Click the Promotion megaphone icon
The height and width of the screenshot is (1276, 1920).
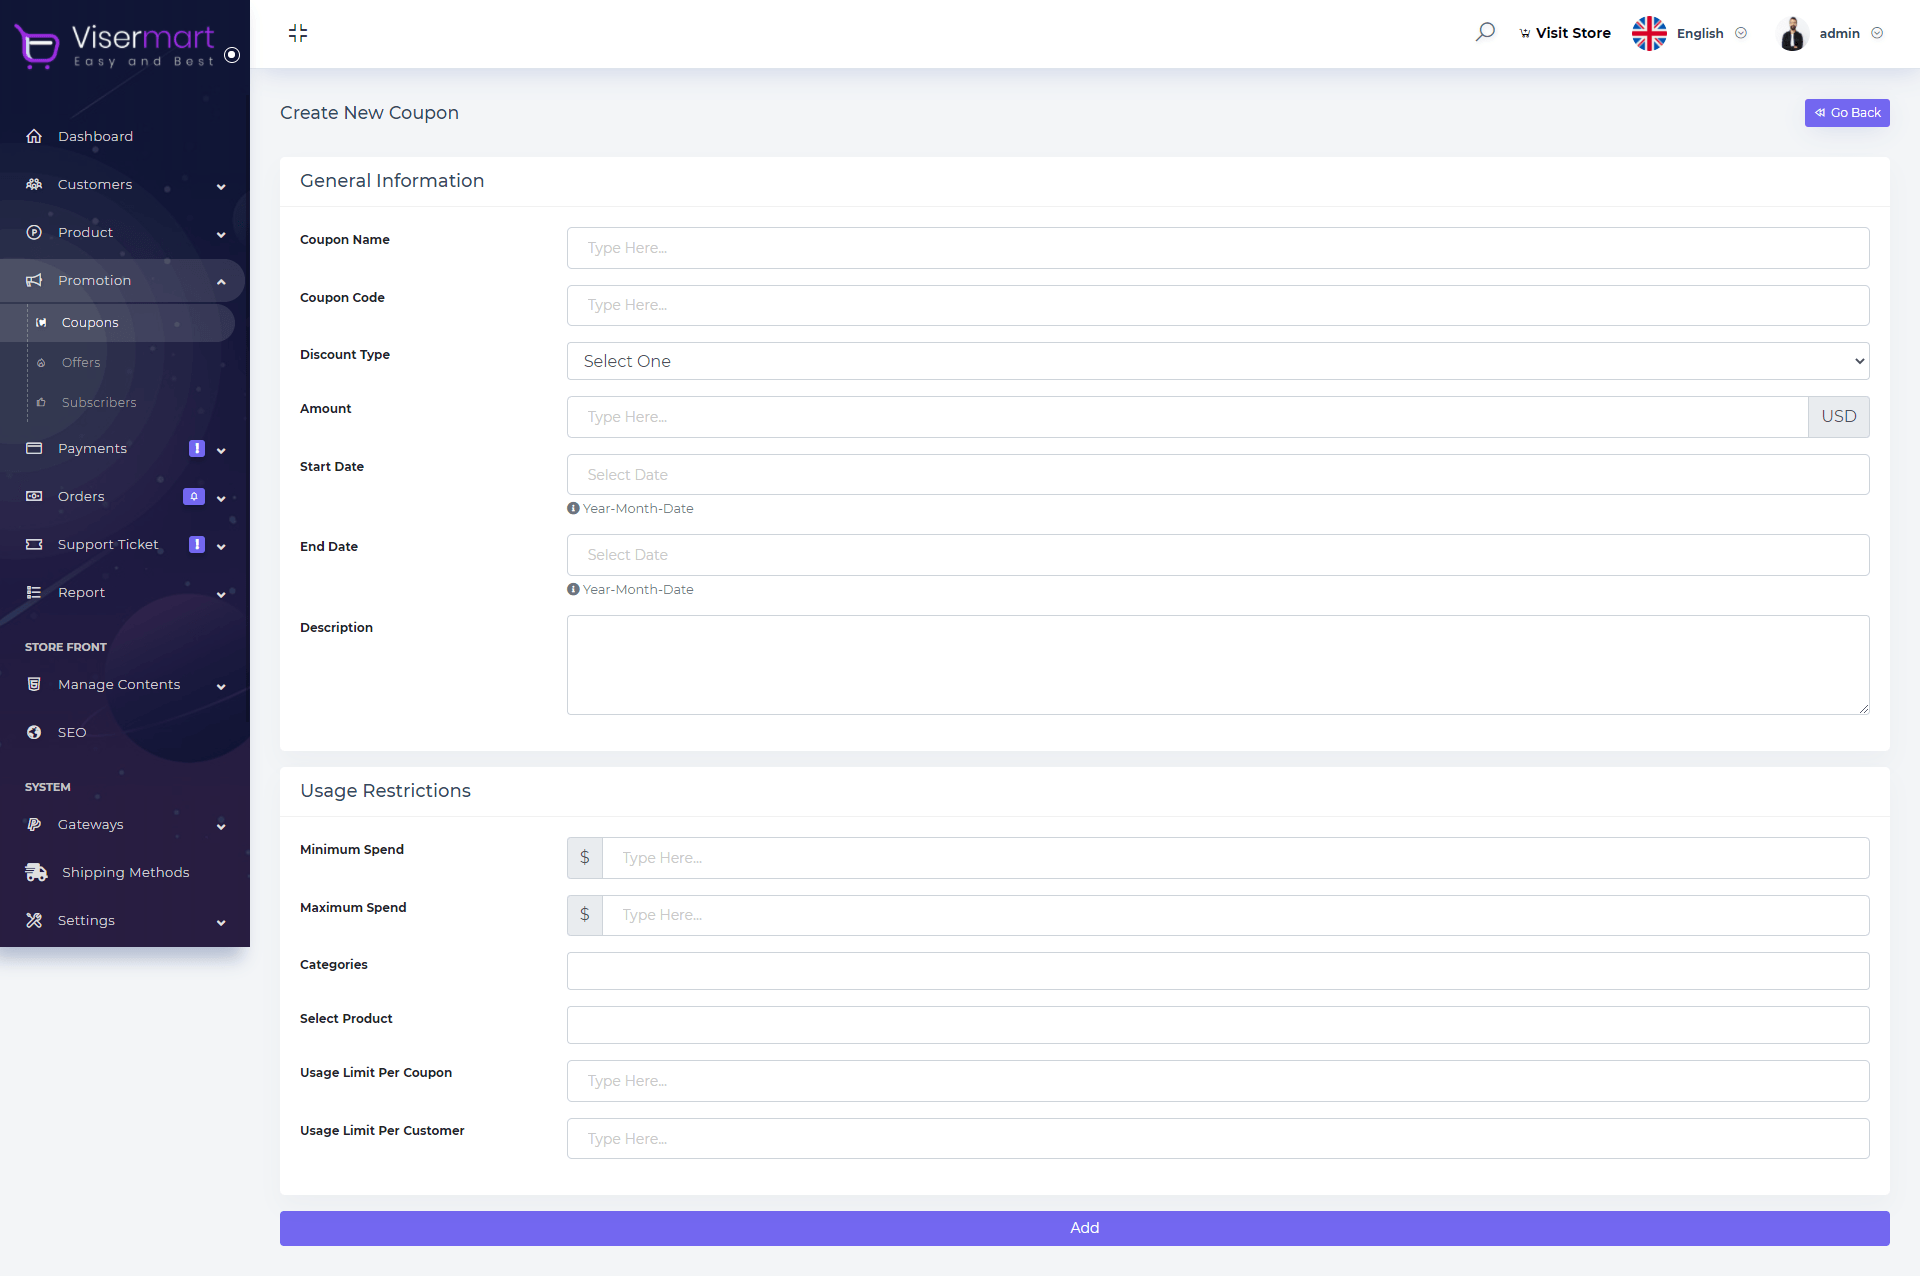point(36,281)
